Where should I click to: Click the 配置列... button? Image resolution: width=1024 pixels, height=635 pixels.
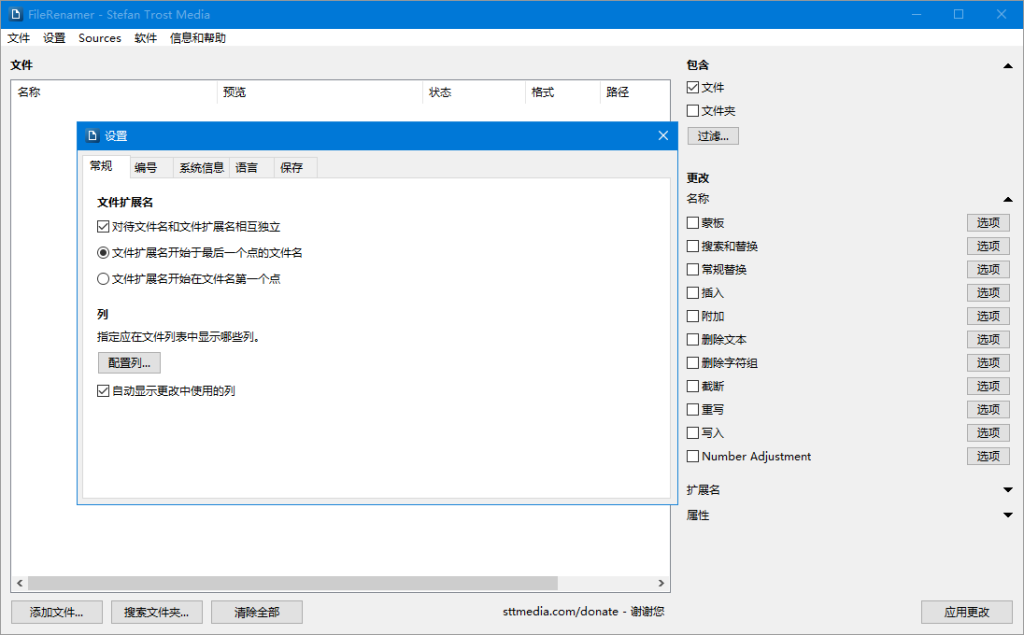click(128, 363)
